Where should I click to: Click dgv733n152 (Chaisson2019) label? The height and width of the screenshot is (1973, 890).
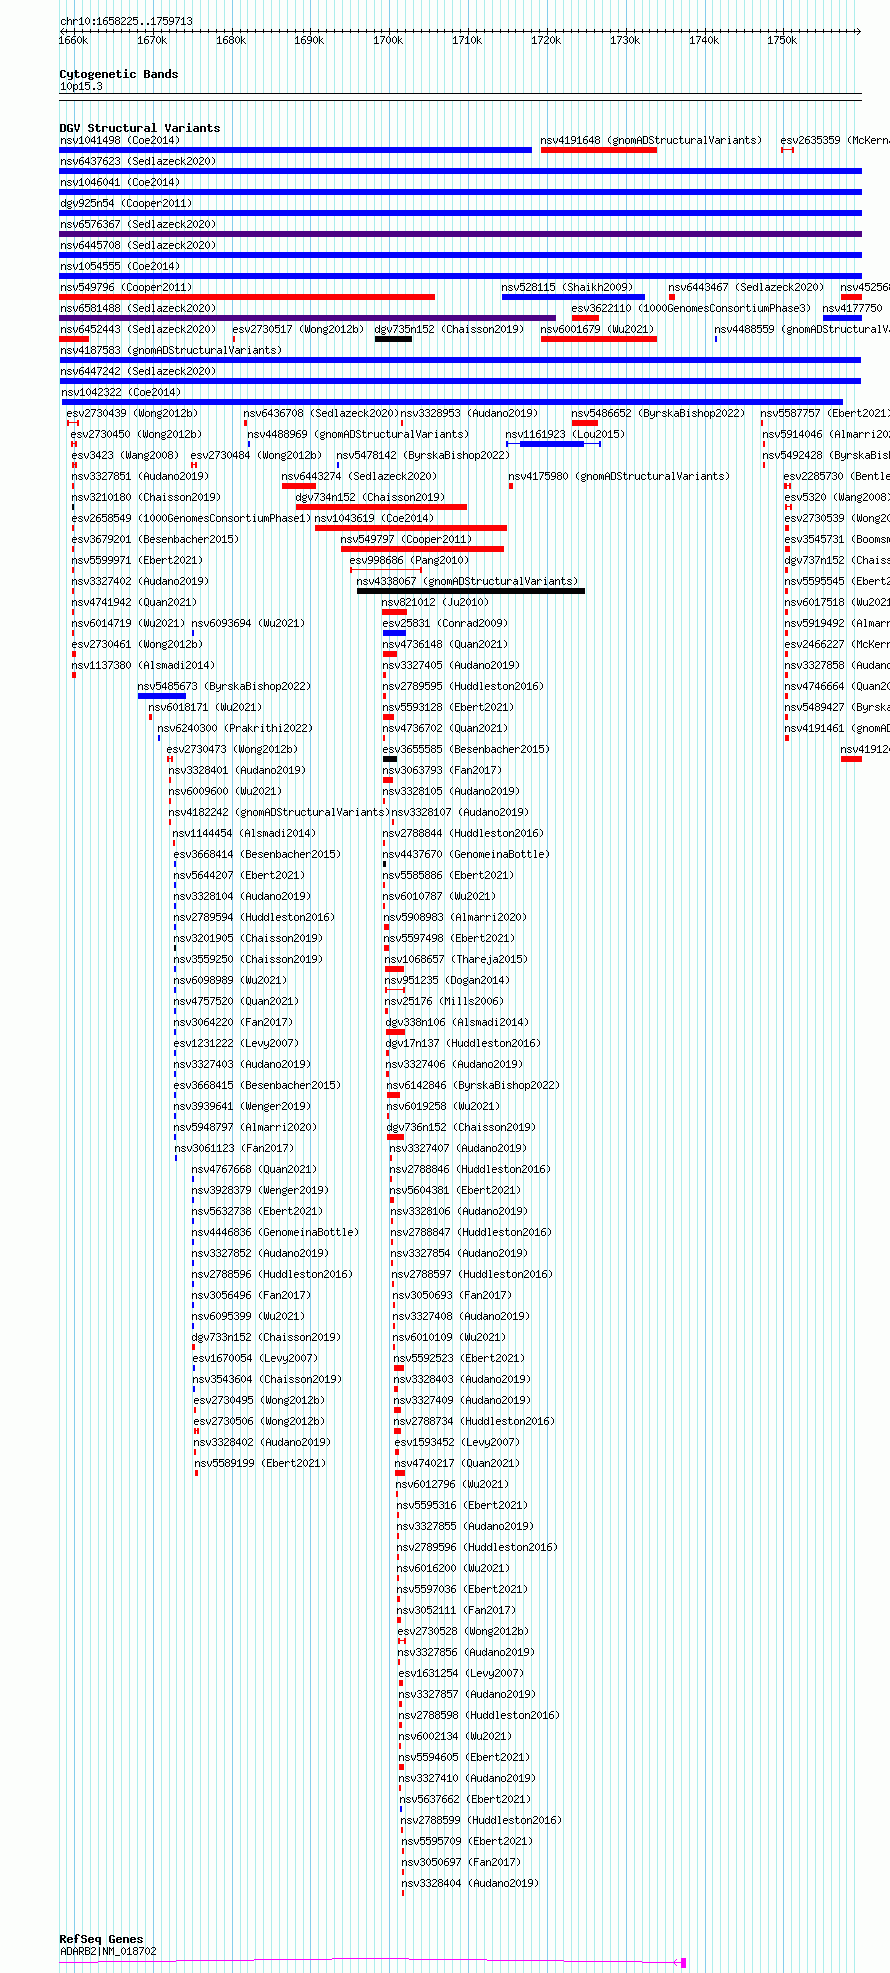pyautogui.click(x=266, y=1337)
